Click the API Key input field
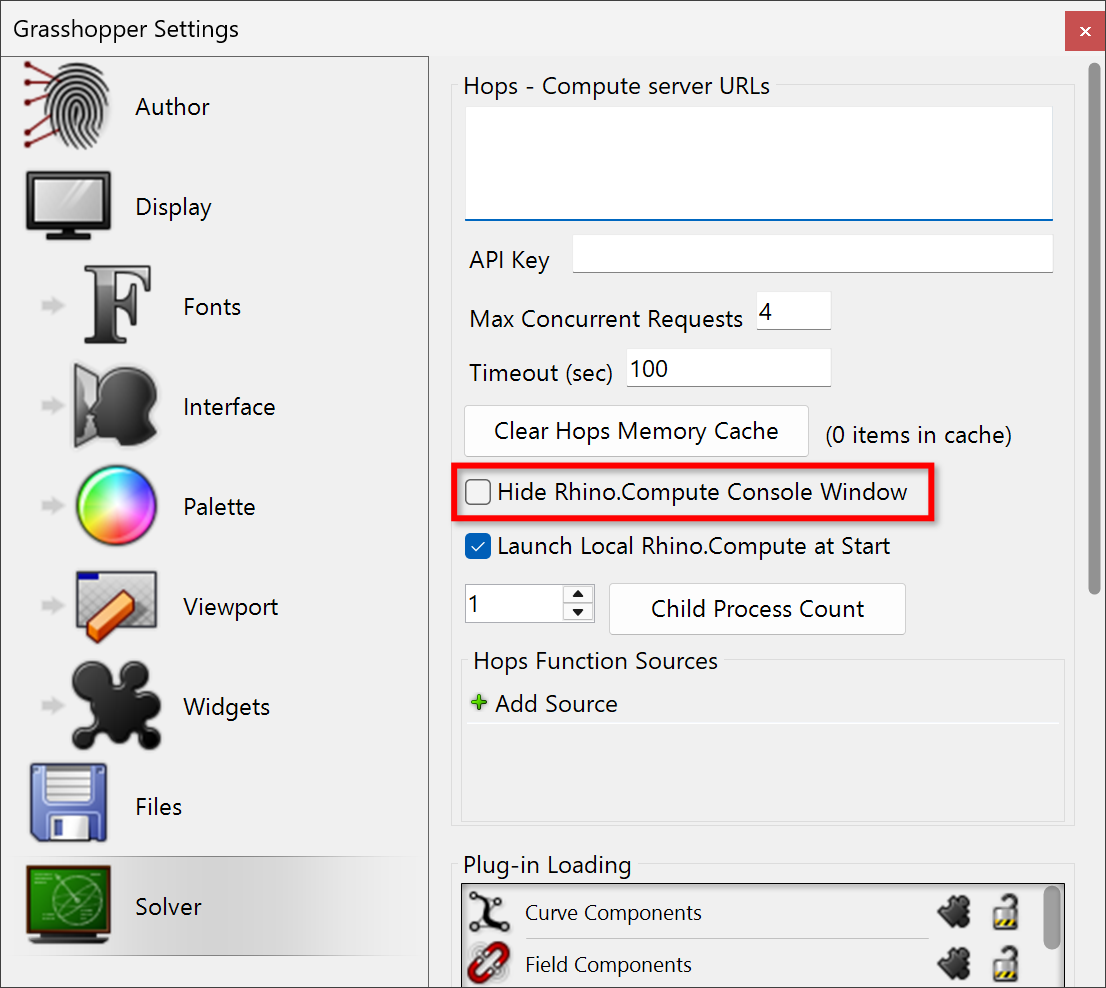This screenshot has height=988, width=1106. point(812,254)
